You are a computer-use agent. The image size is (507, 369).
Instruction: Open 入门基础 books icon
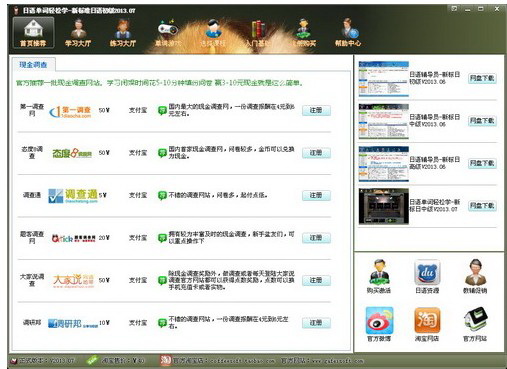click(x=258, y=33)
